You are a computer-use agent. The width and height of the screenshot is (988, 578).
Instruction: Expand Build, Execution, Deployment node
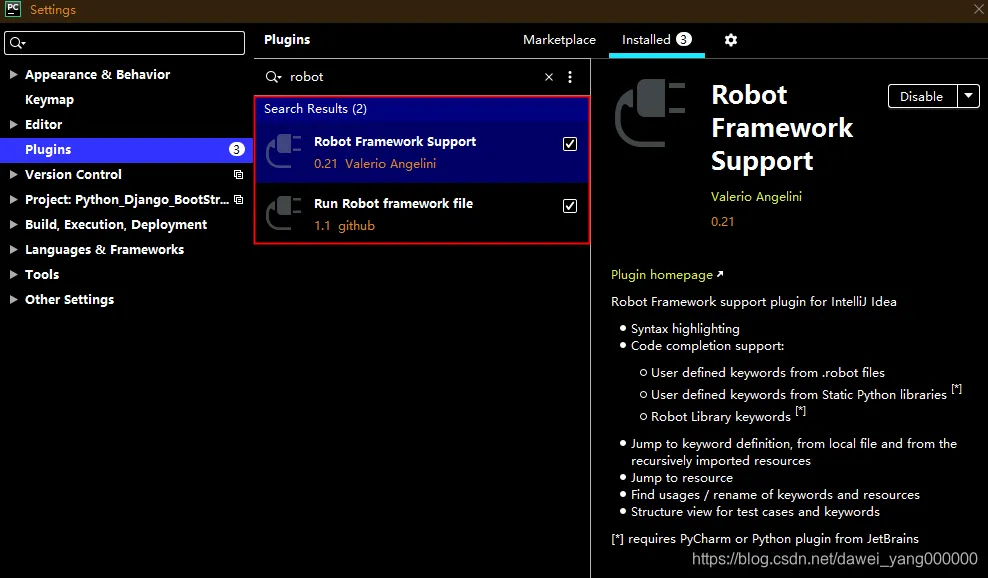13,224
